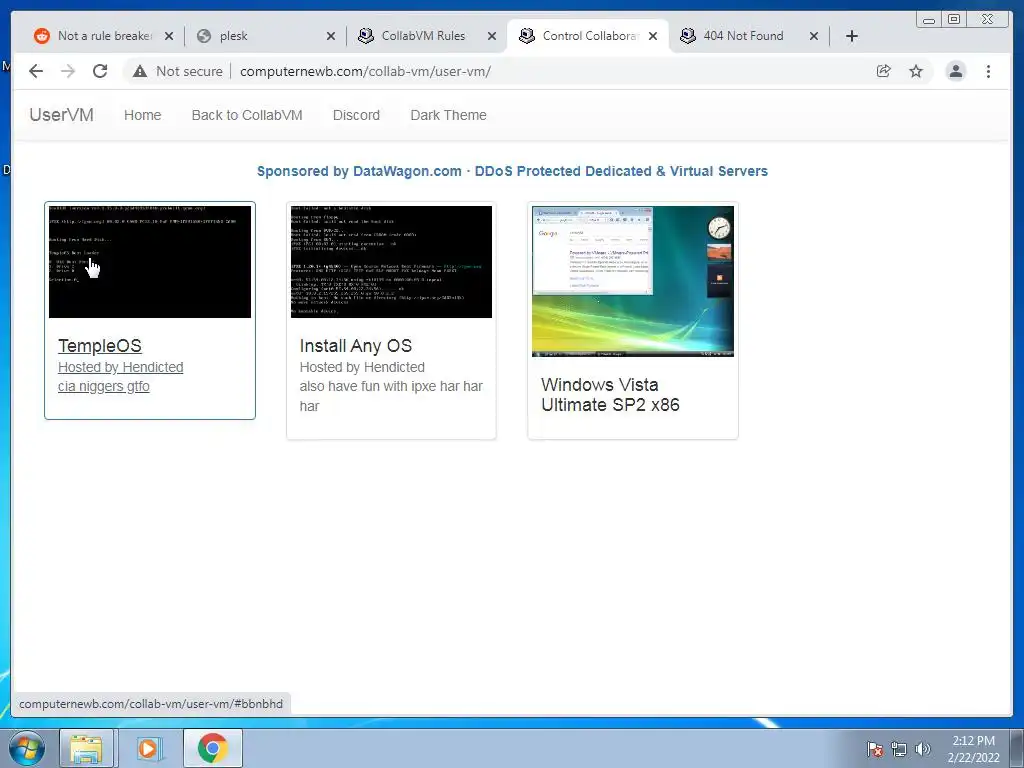Minimize the Chrome window
The width and height of the screenshot is (1024, 768).
pyautogui.click(x=929, y=20)
